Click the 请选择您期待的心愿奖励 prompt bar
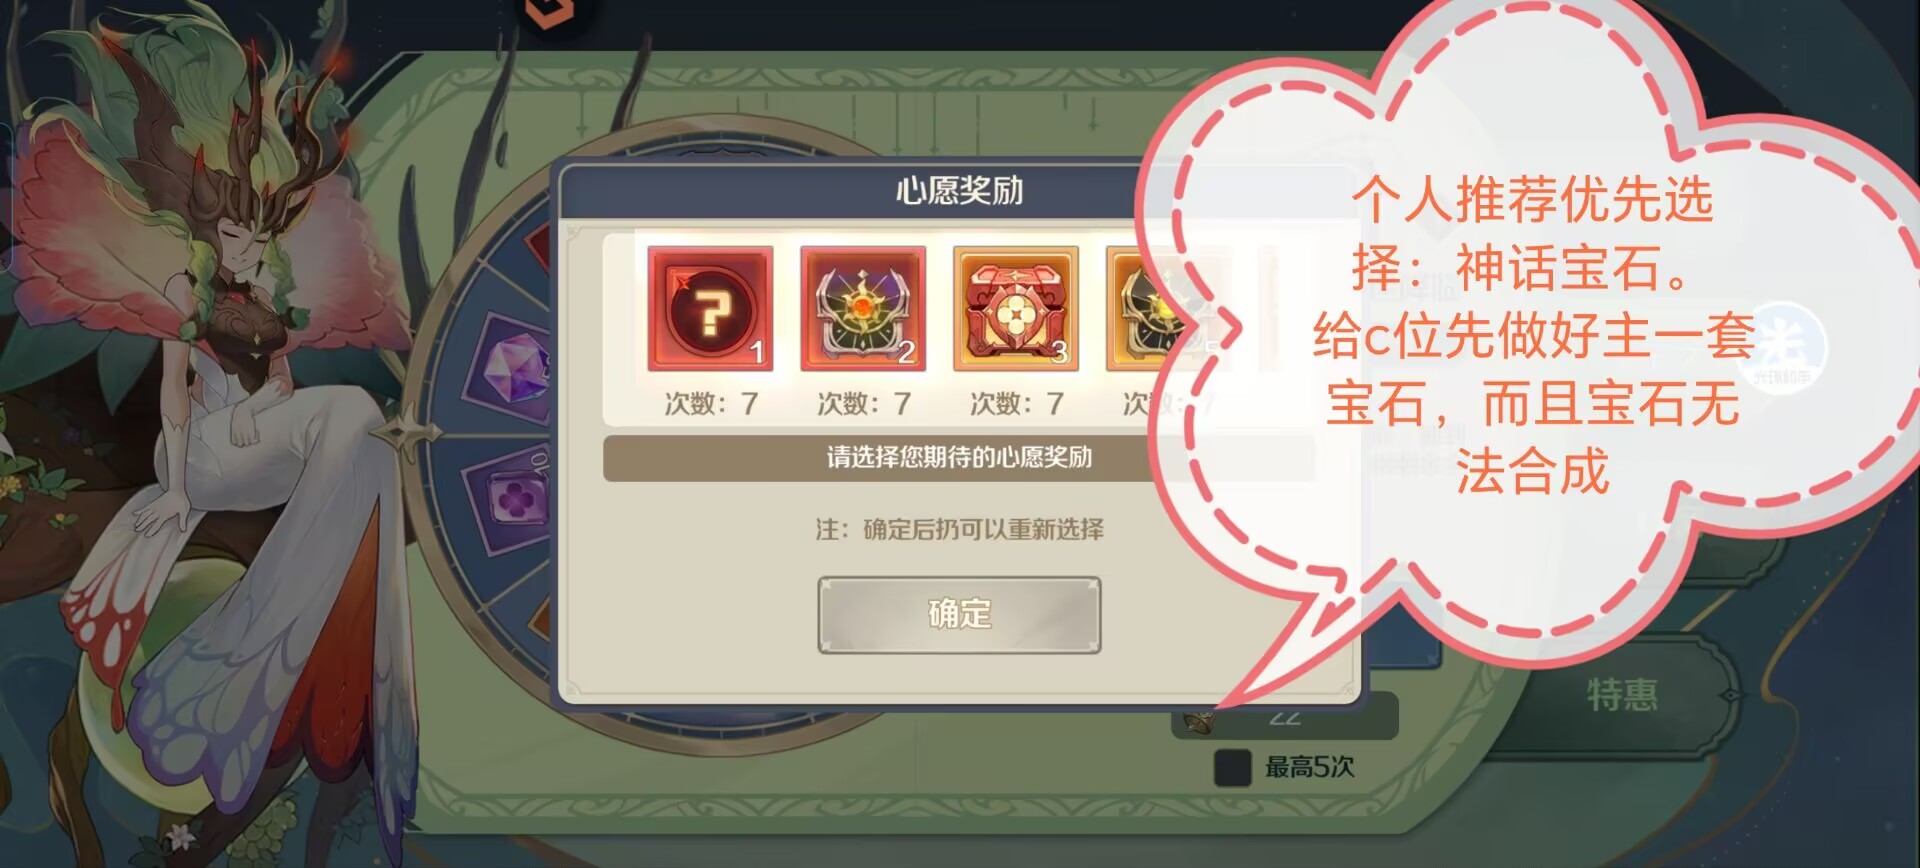The image size is (1920, 868). click(958, 458)
